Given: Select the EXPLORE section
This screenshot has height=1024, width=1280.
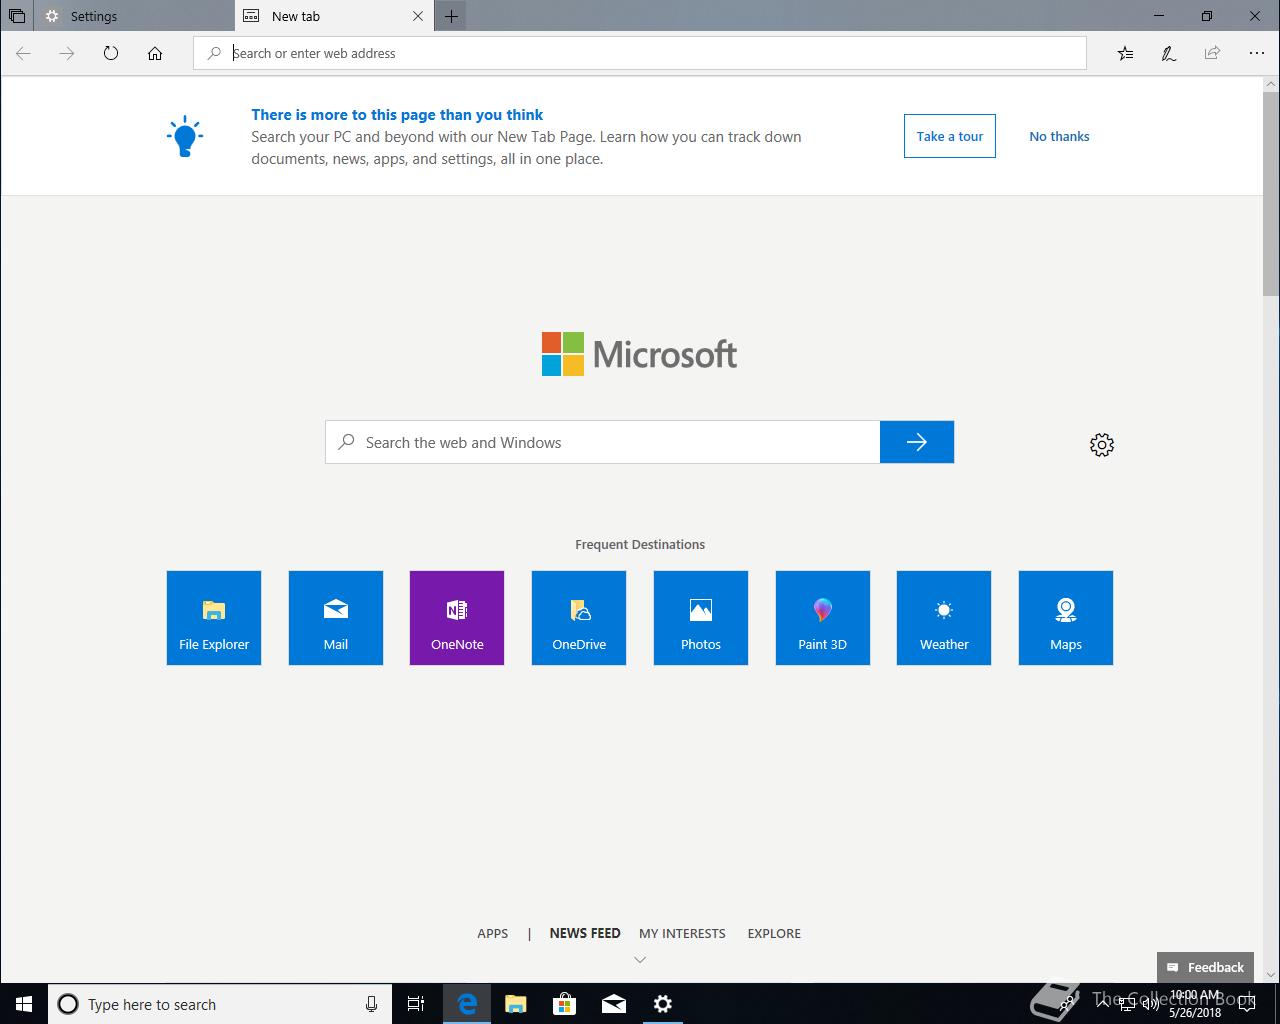Looking at the screenshot, I should click(774, 933).
